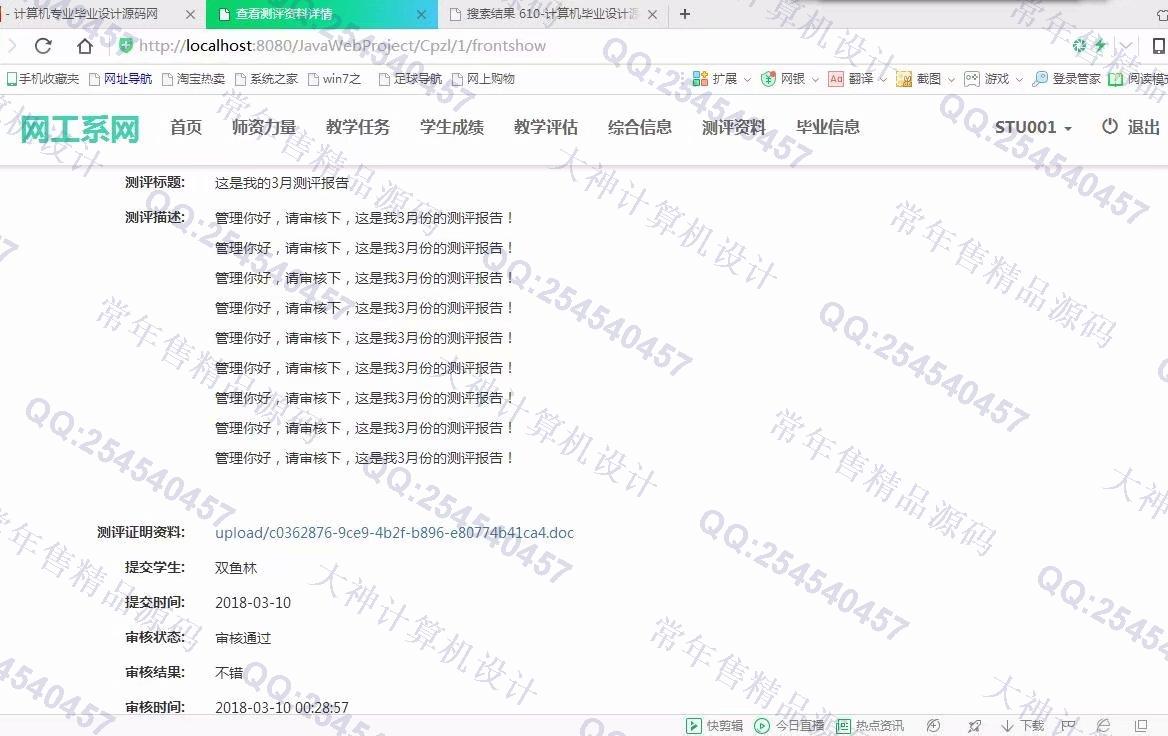
Task: Open the STU001 user dropdown
Action: (x=1033, y=127)
